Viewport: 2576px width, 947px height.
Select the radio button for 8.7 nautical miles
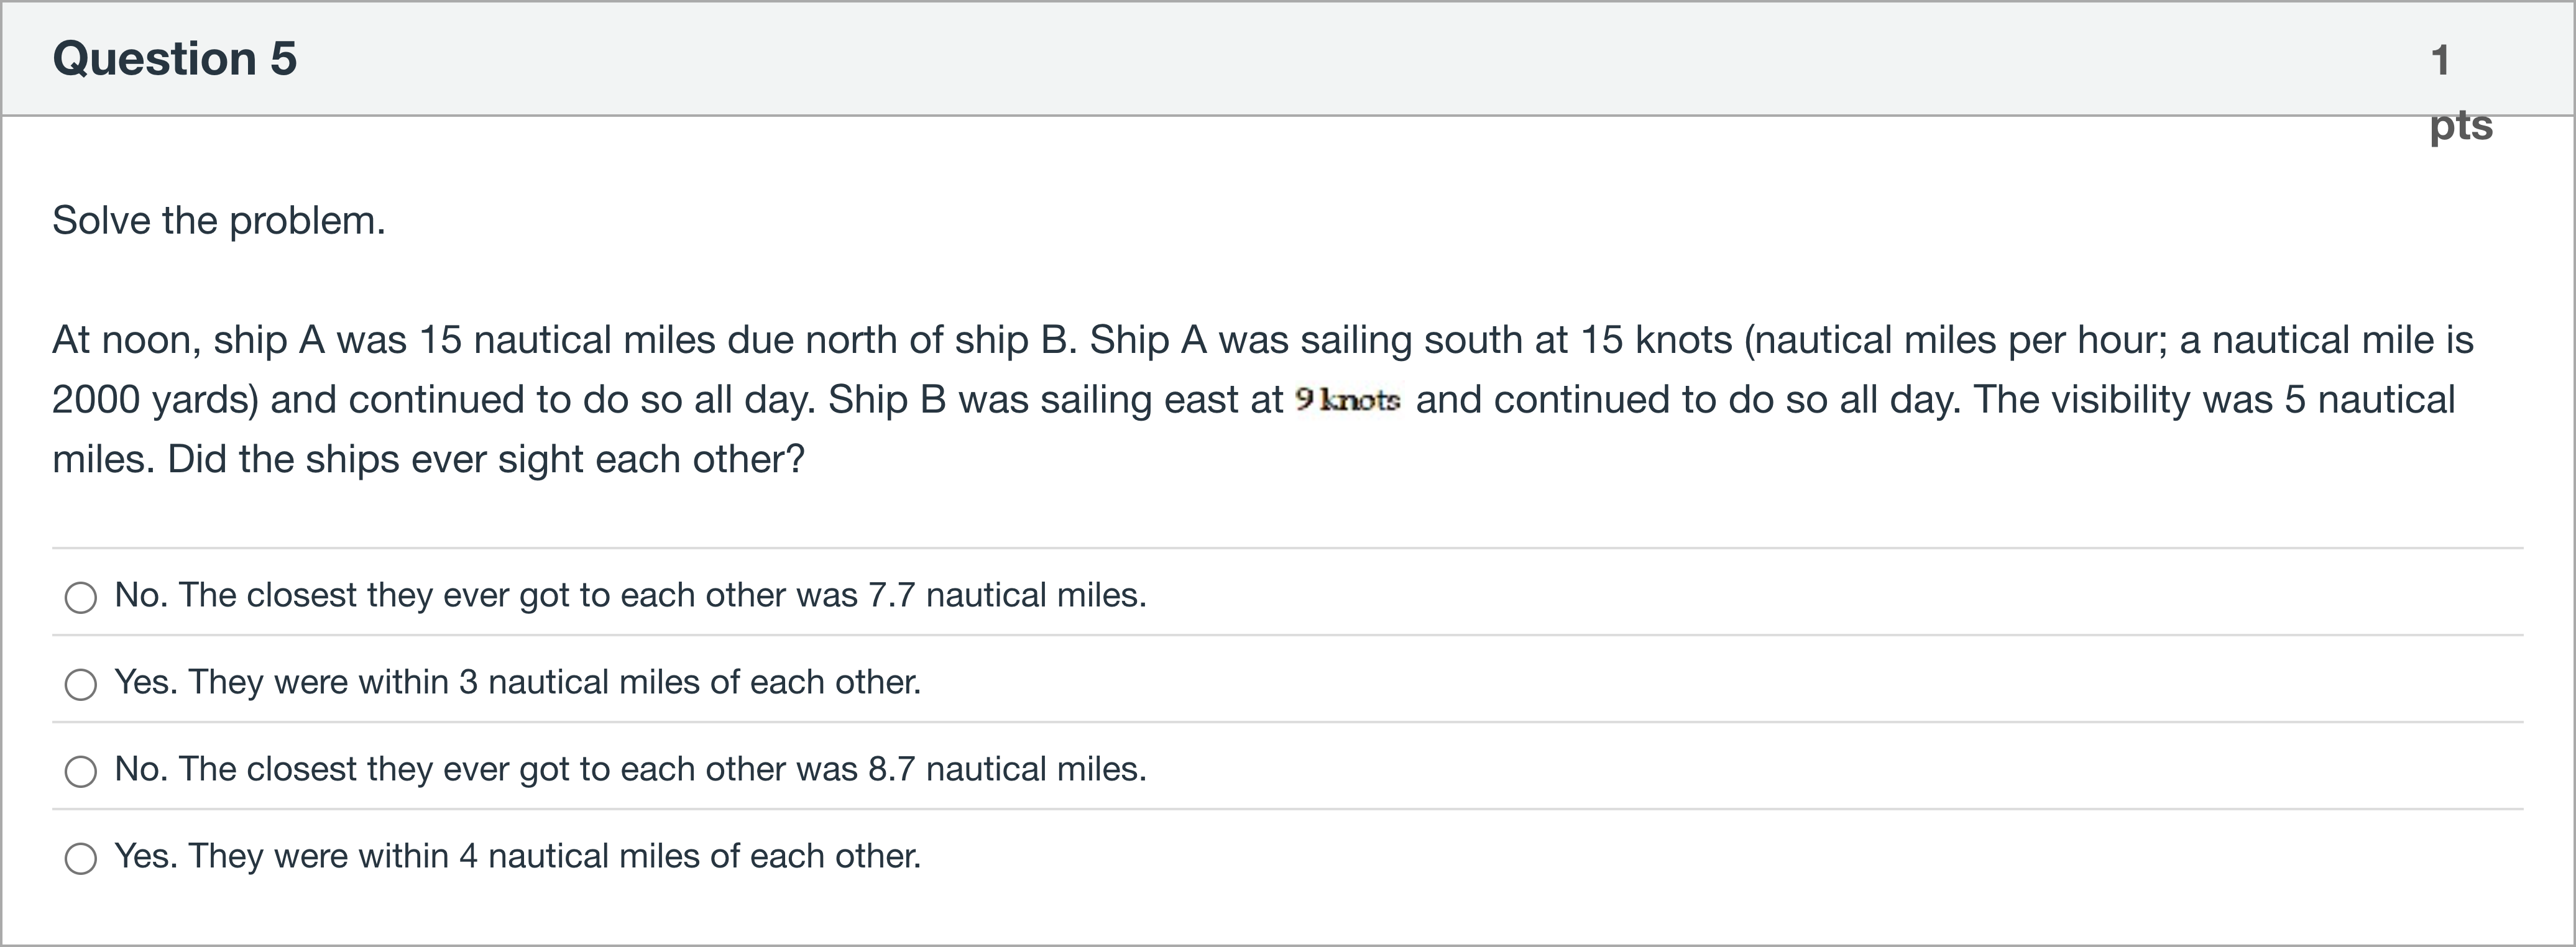tap(81, 771)
